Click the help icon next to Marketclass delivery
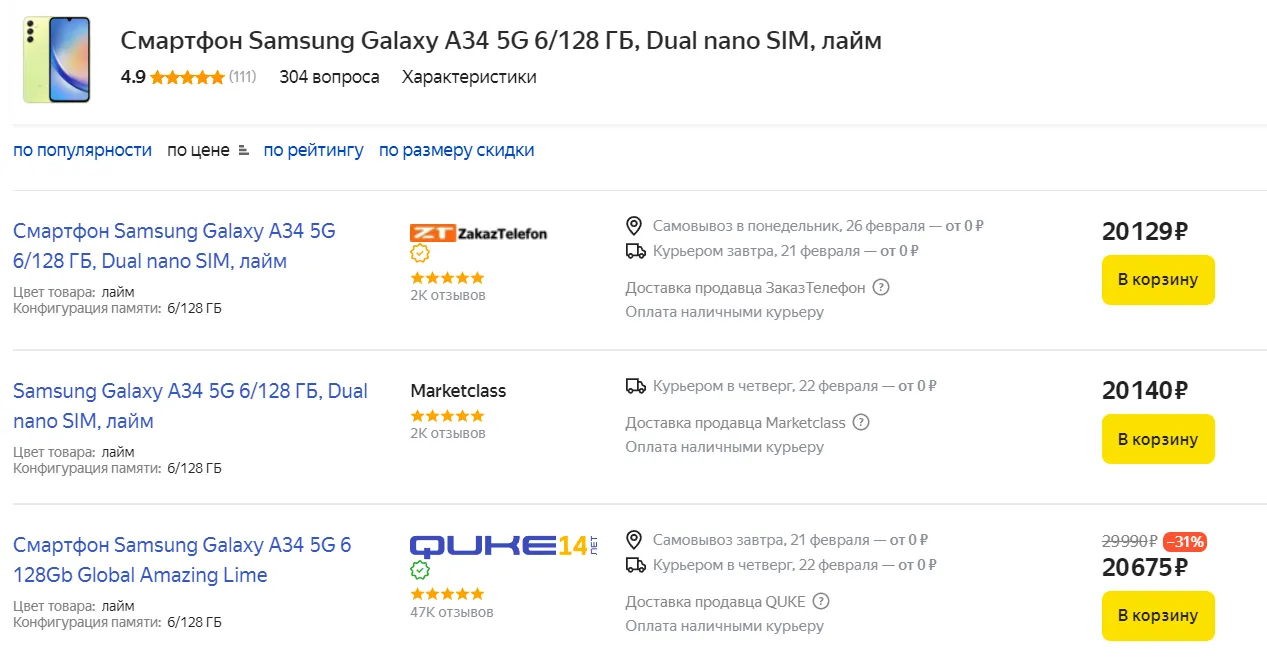This screenshot has width=1267, height=659. point(861,422)
